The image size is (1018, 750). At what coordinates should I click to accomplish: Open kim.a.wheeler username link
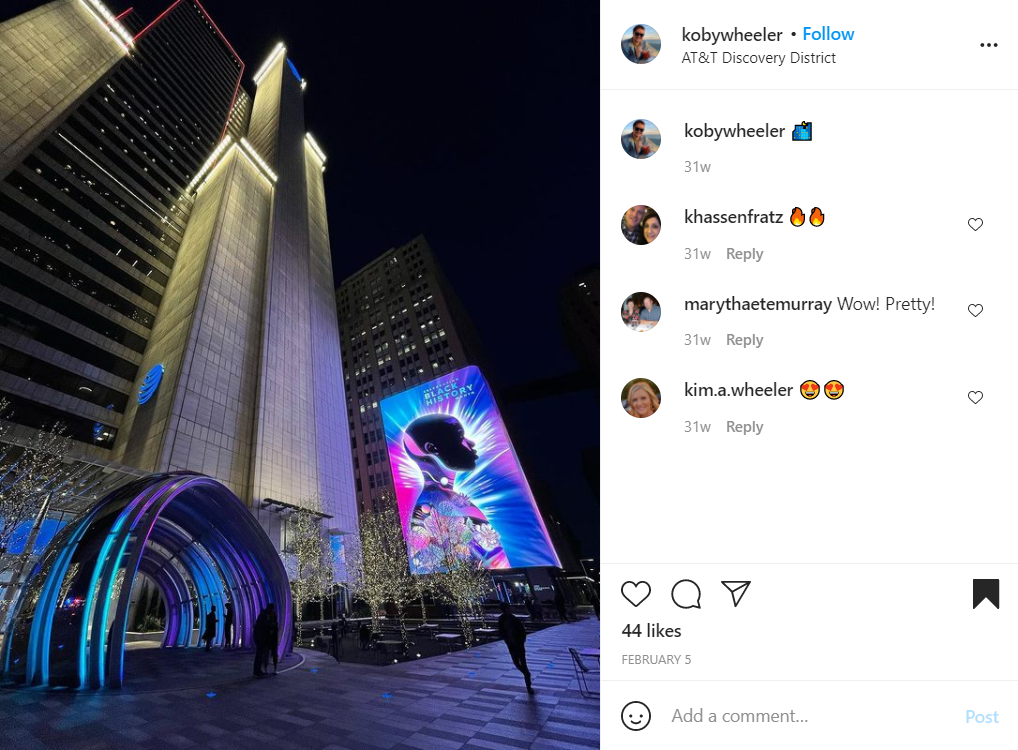coord(738,390)
